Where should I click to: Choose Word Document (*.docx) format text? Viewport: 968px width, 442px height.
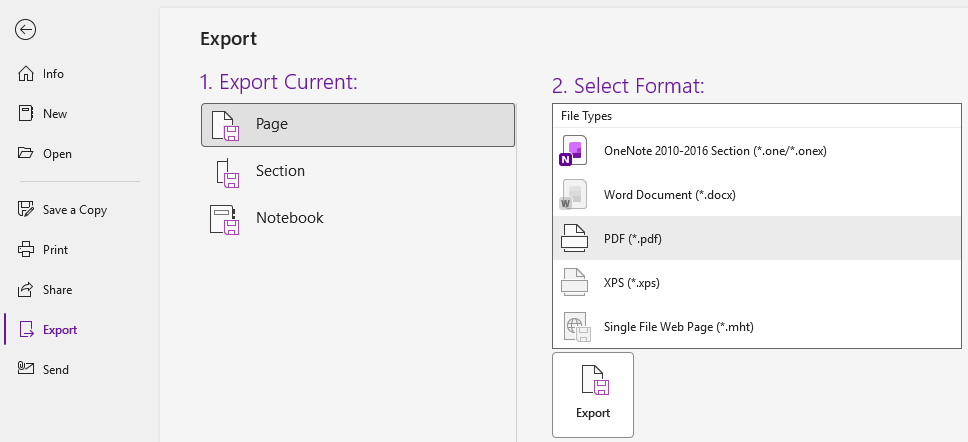670,195
